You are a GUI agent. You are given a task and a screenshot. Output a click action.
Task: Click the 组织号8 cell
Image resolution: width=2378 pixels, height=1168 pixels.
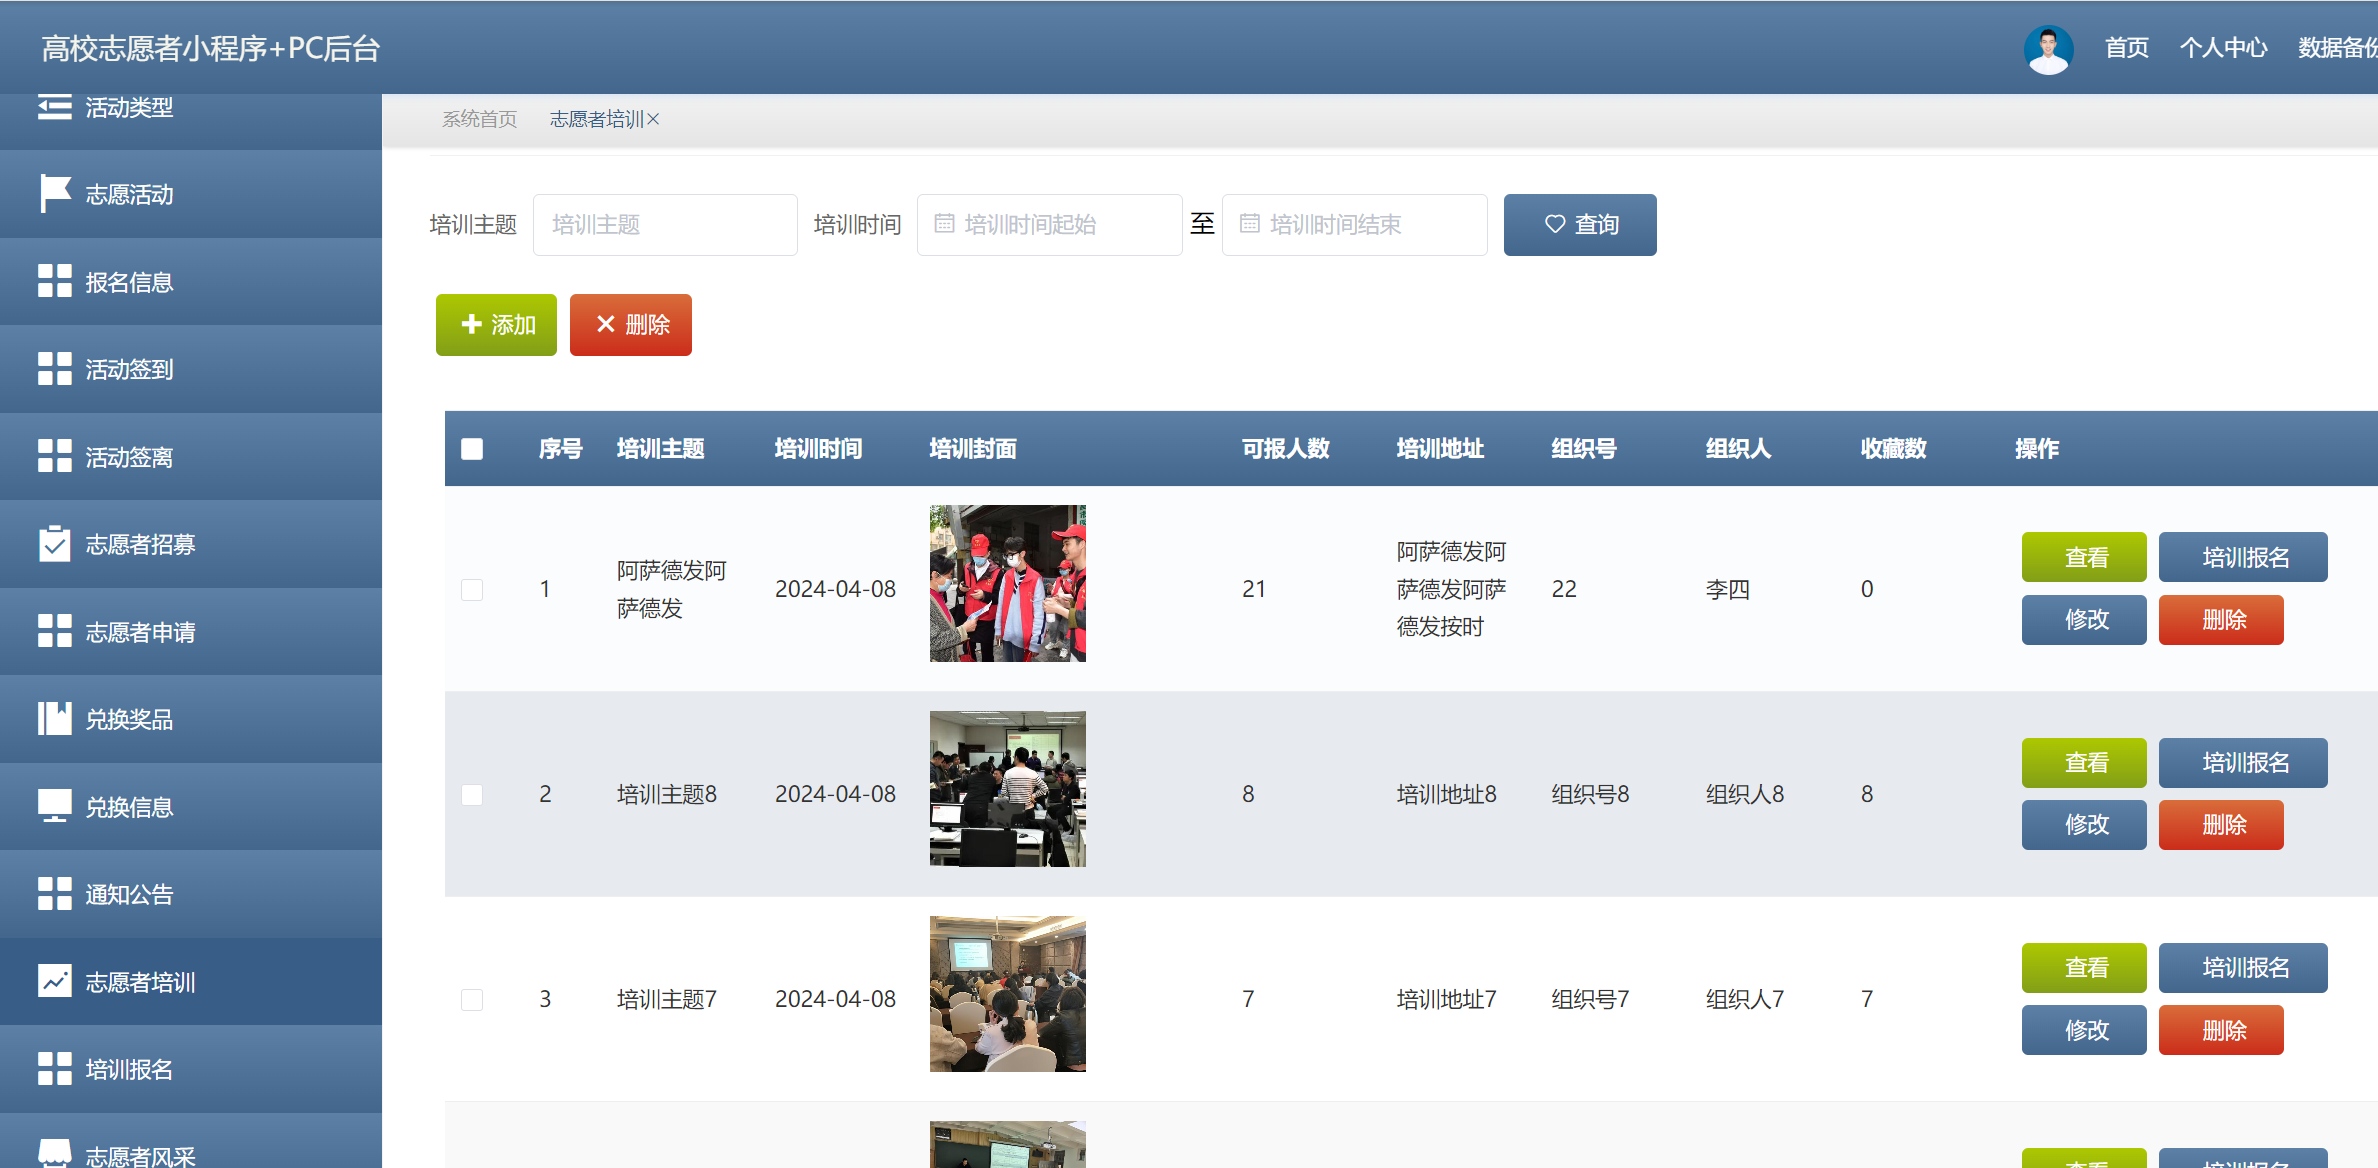tap(1590, 794)
